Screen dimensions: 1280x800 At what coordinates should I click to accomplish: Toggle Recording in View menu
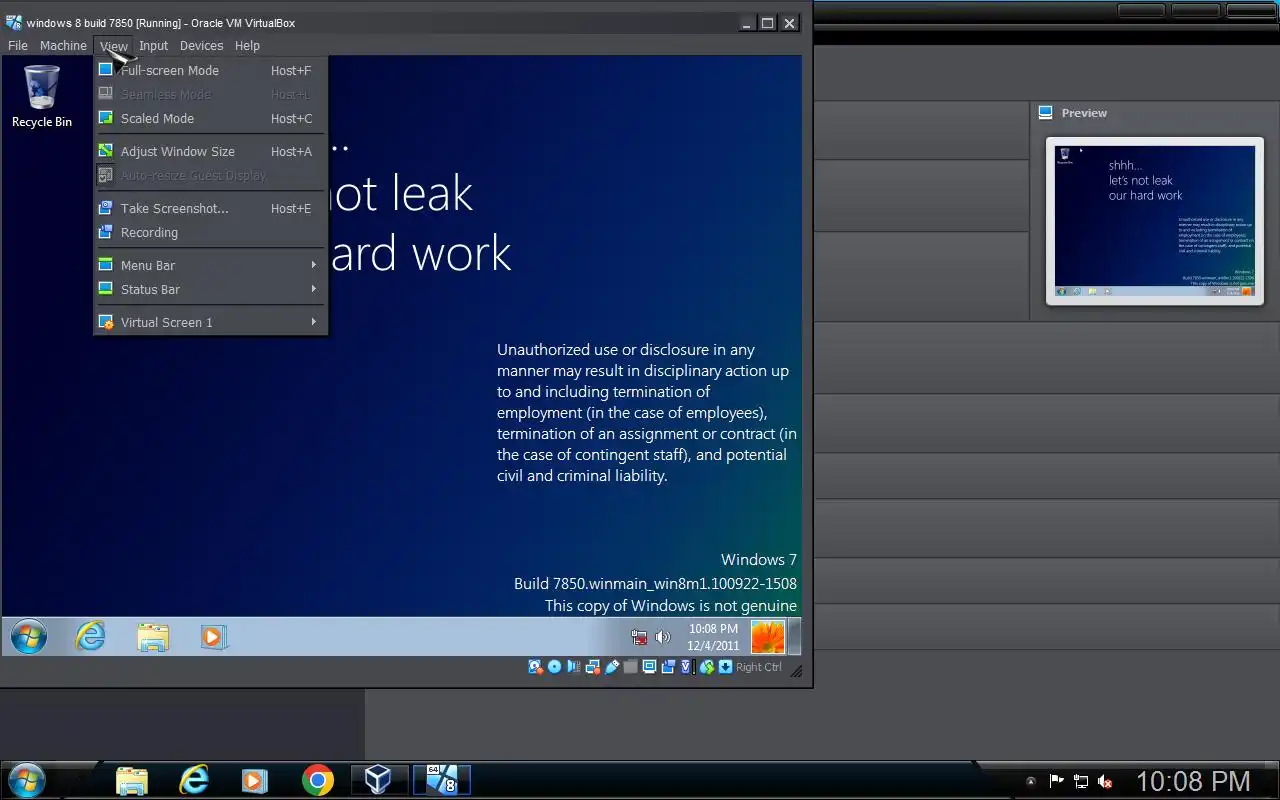[x=210, y=232]
